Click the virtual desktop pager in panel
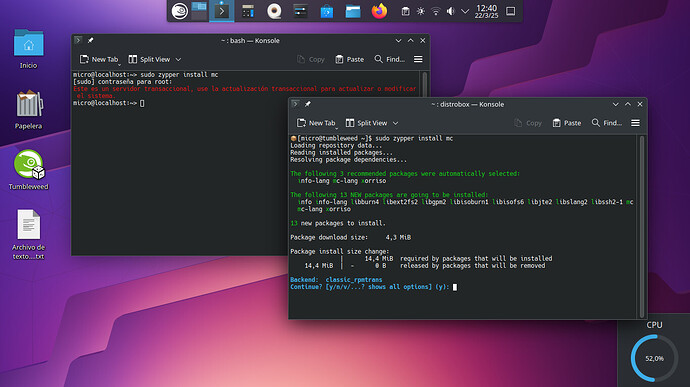 199,11
